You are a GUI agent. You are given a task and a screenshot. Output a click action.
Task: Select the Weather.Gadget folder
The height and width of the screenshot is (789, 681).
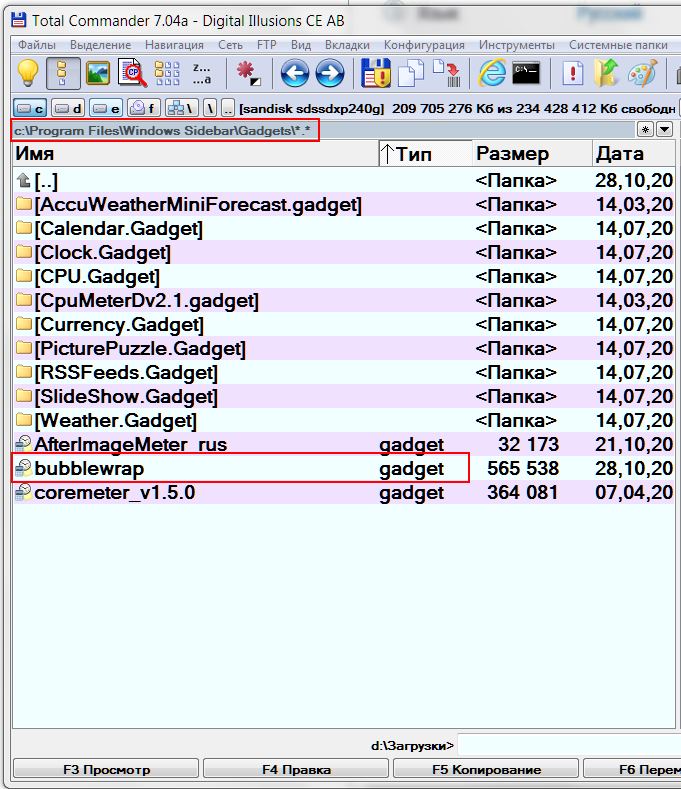pos(343,420)
